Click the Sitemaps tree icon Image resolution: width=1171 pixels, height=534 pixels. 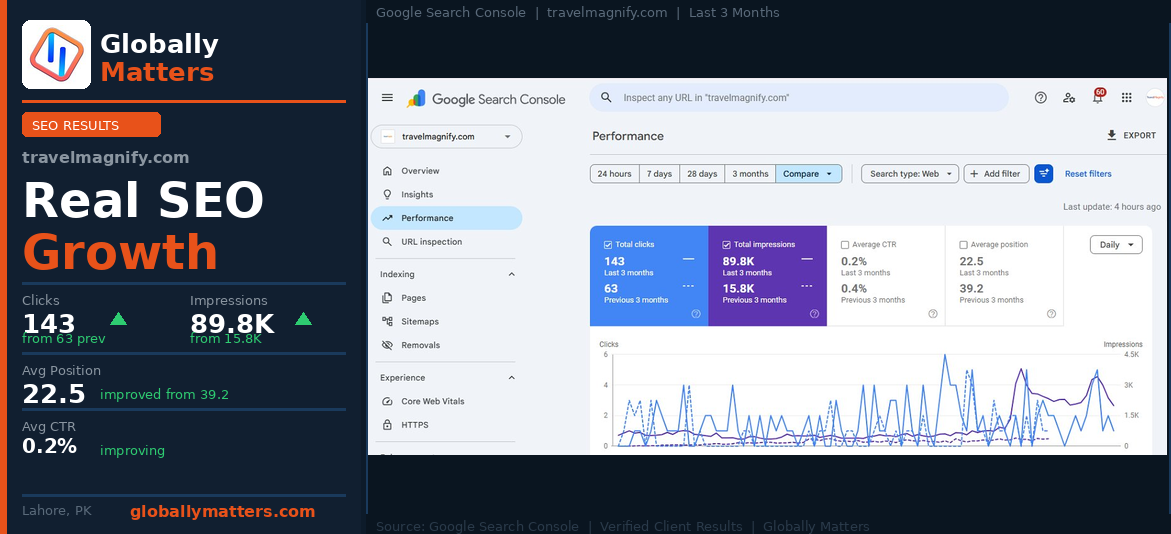[387, 321]
